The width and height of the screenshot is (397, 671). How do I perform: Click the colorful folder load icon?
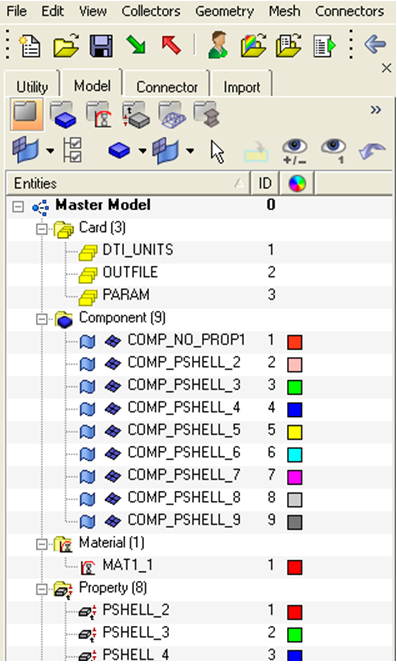click(254, 45)
